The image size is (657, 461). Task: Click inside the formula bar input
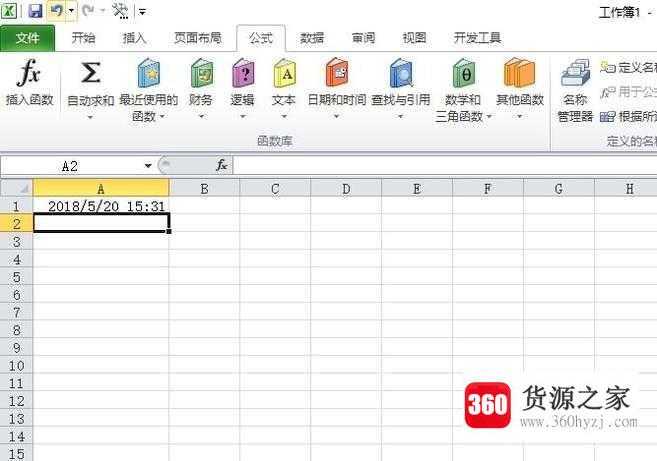coord(444,166)
